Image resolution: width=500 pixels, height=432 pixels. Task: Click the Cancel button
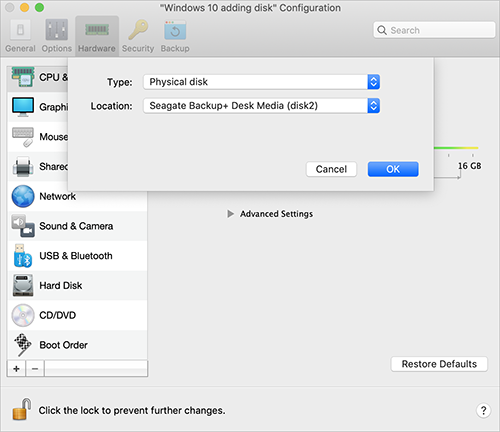pyautogui.click(x=331, y=169)
